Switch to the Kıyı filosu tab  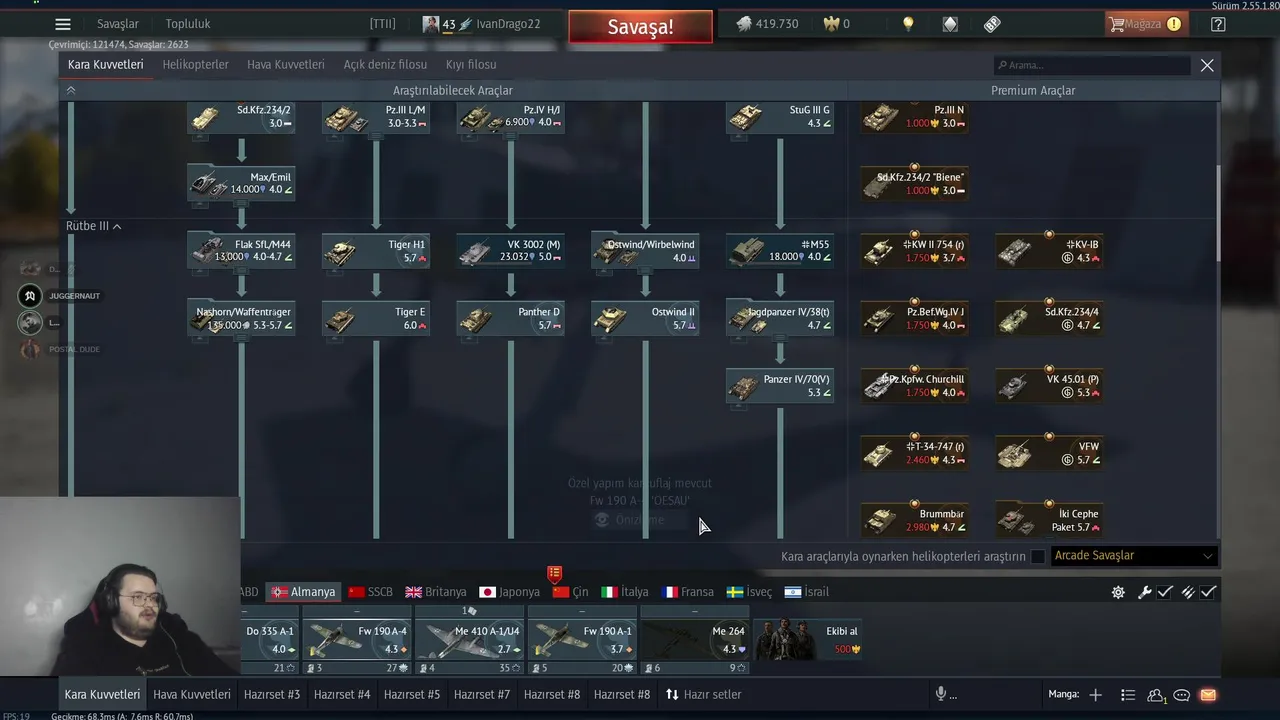click(x=471, y=64)
